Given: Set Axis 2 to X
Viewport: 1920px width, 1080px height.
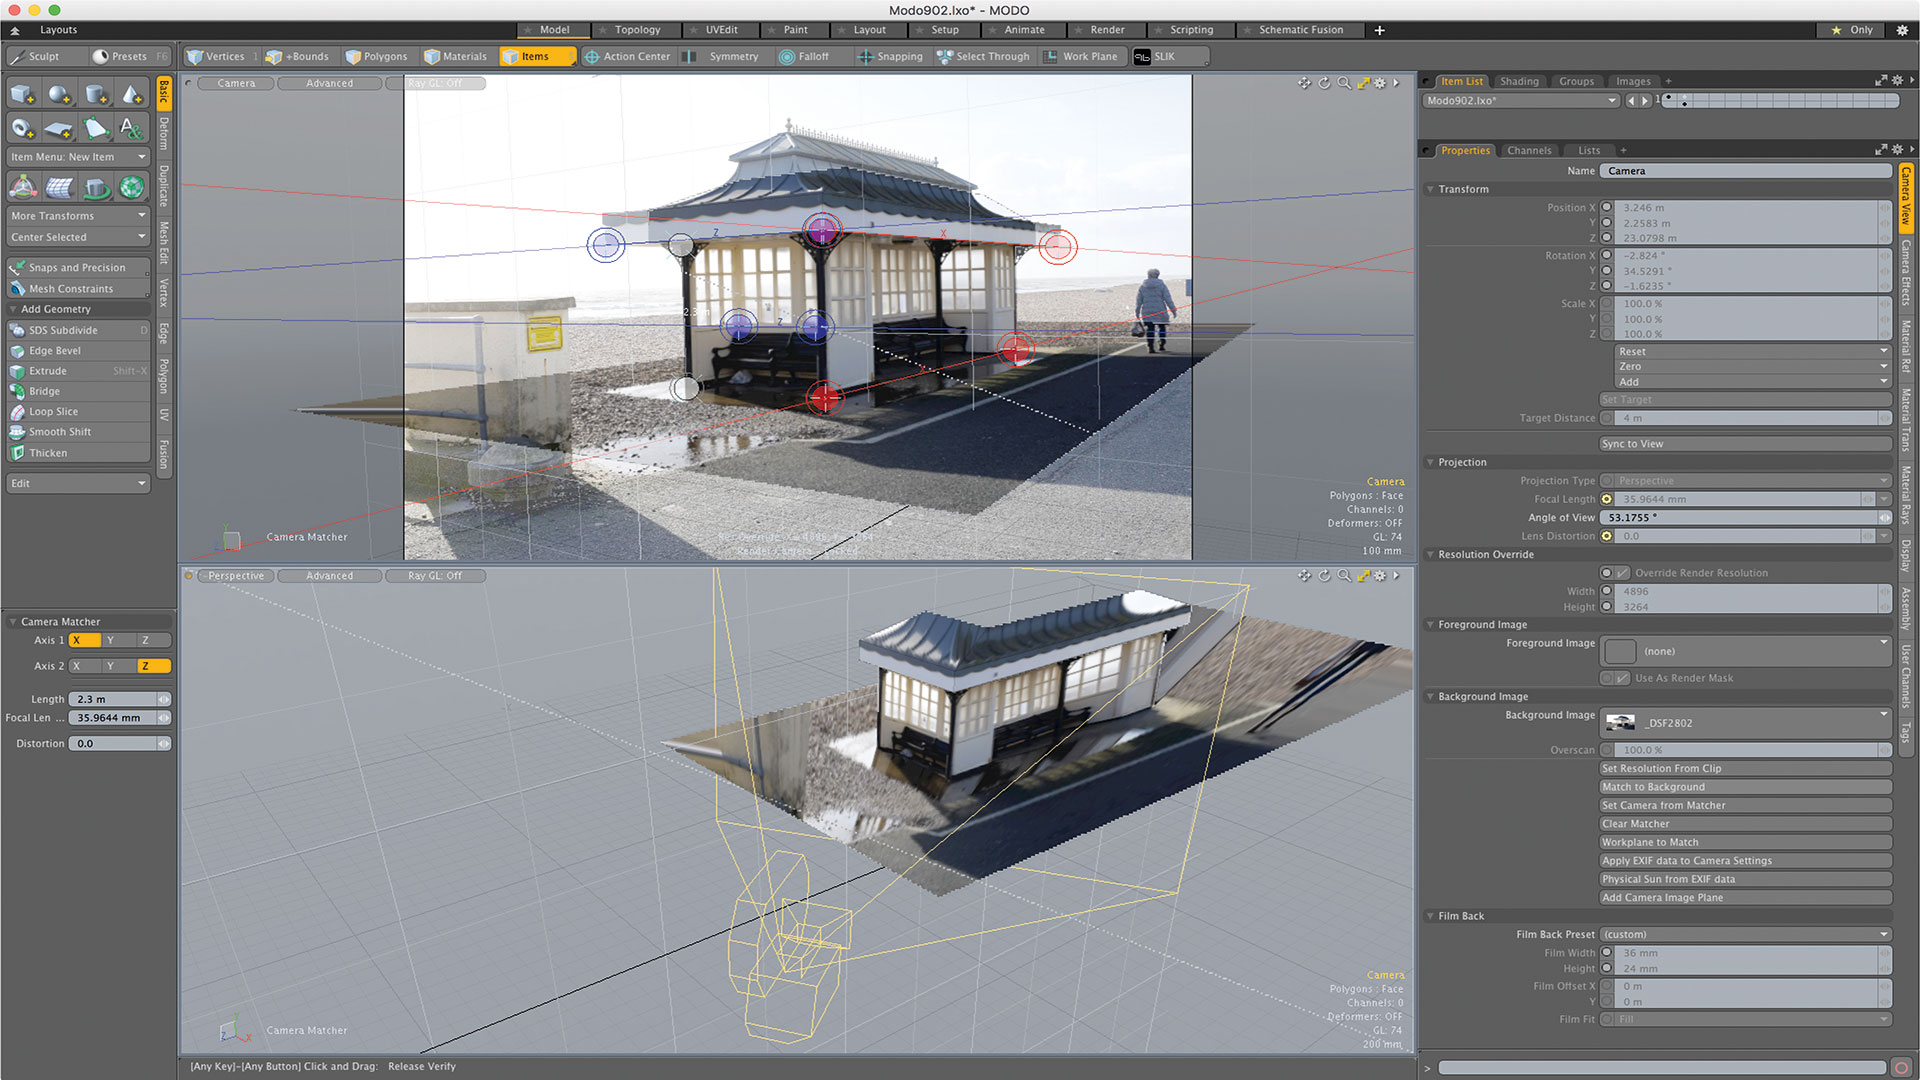Looking at the screenshot, I should point(85,666).
